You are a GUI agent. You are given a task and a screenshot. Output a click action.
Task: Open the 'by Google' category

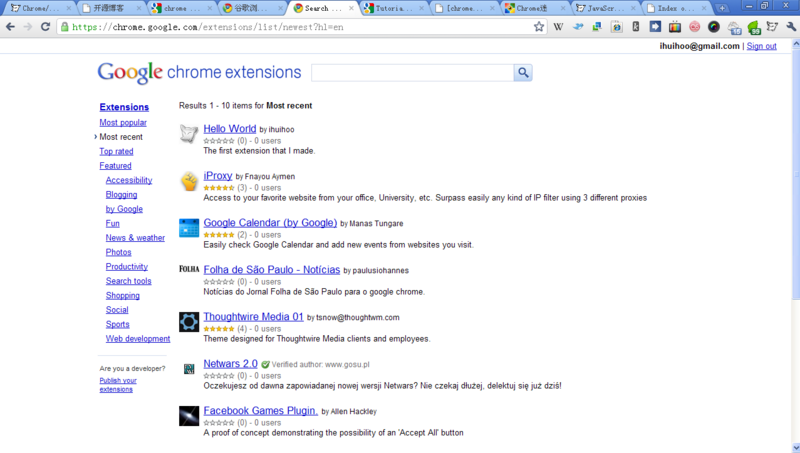pos(124,209)
